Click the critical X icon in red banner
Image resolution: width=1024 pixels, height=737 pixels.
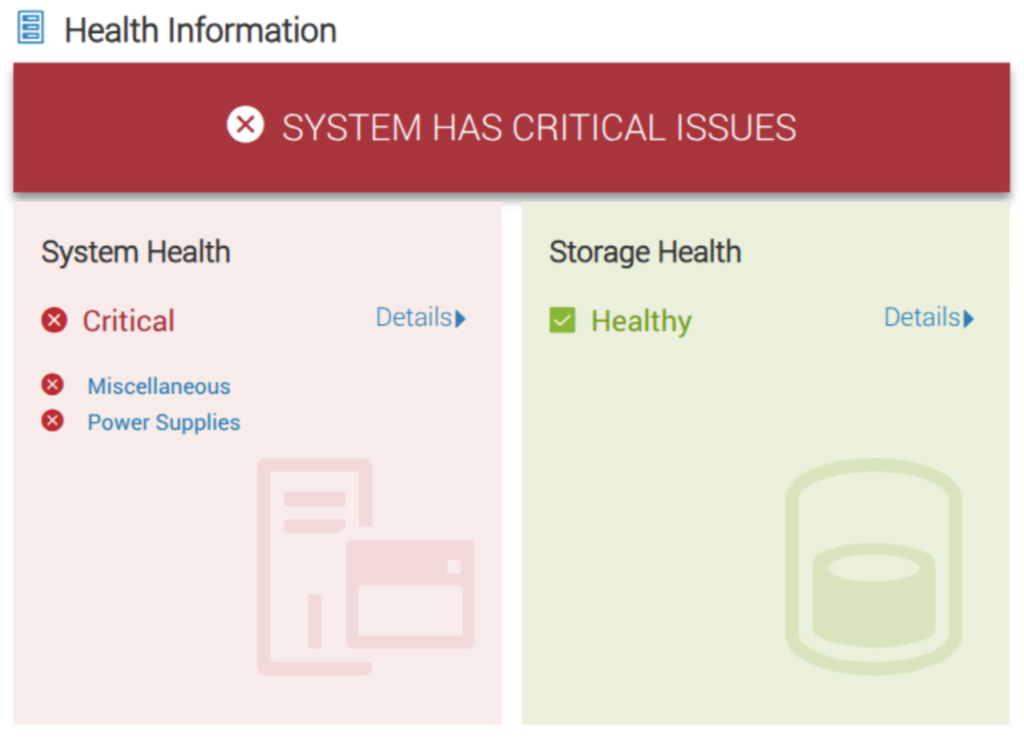(246, 124)
